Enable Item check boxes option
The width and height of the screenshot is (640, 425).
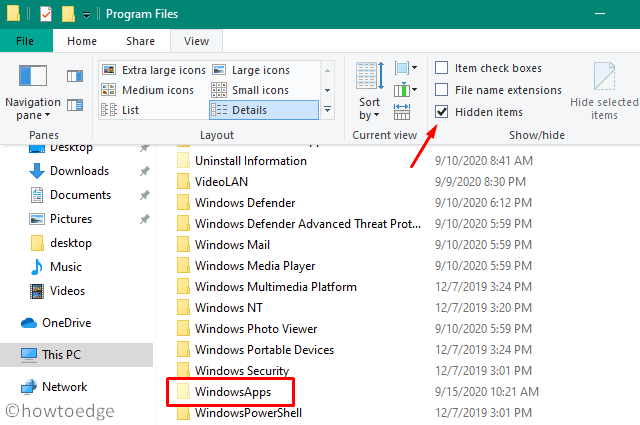point(442,68)
